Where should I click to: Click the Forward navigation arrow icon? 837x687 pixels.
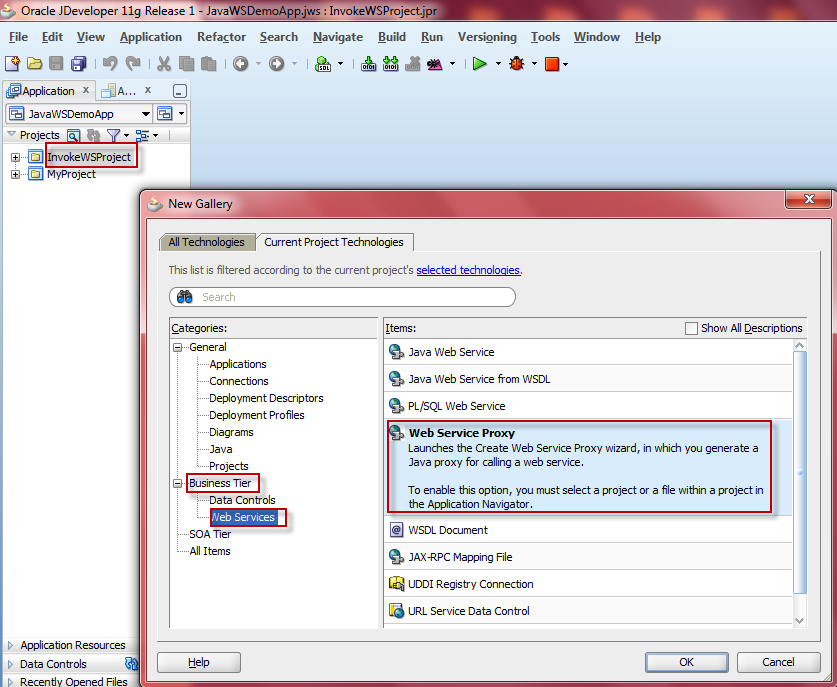(x=277, y=64)
